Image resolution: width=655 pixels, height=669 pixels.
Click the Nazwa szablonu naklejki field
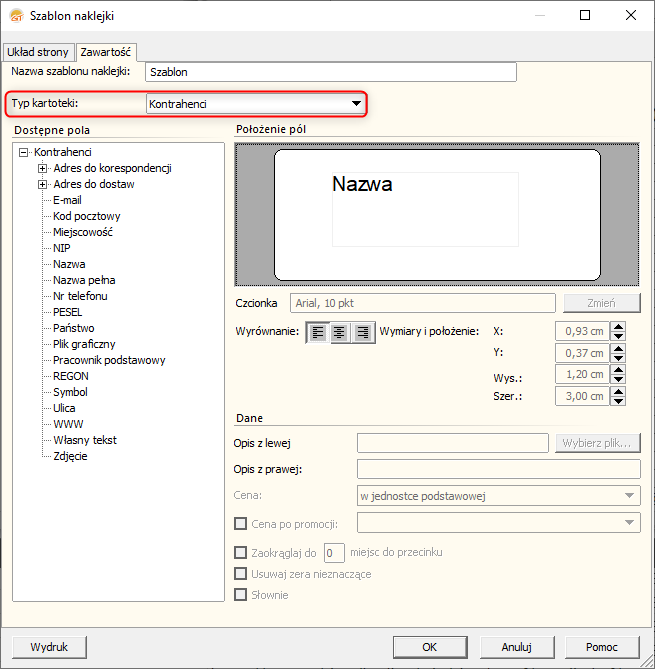click(x=331, y=72)
